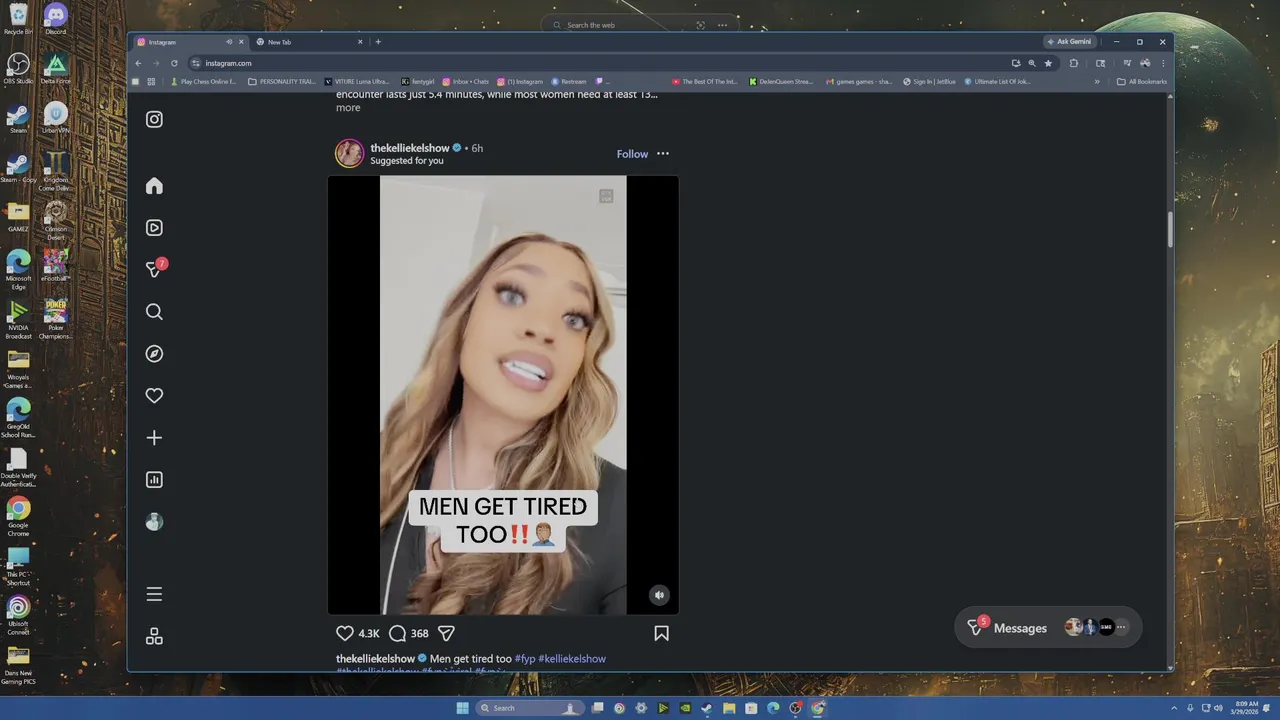Open a new browser tab with plus
The width and height of the screenshot is (1280, 720).
point(378,42)
